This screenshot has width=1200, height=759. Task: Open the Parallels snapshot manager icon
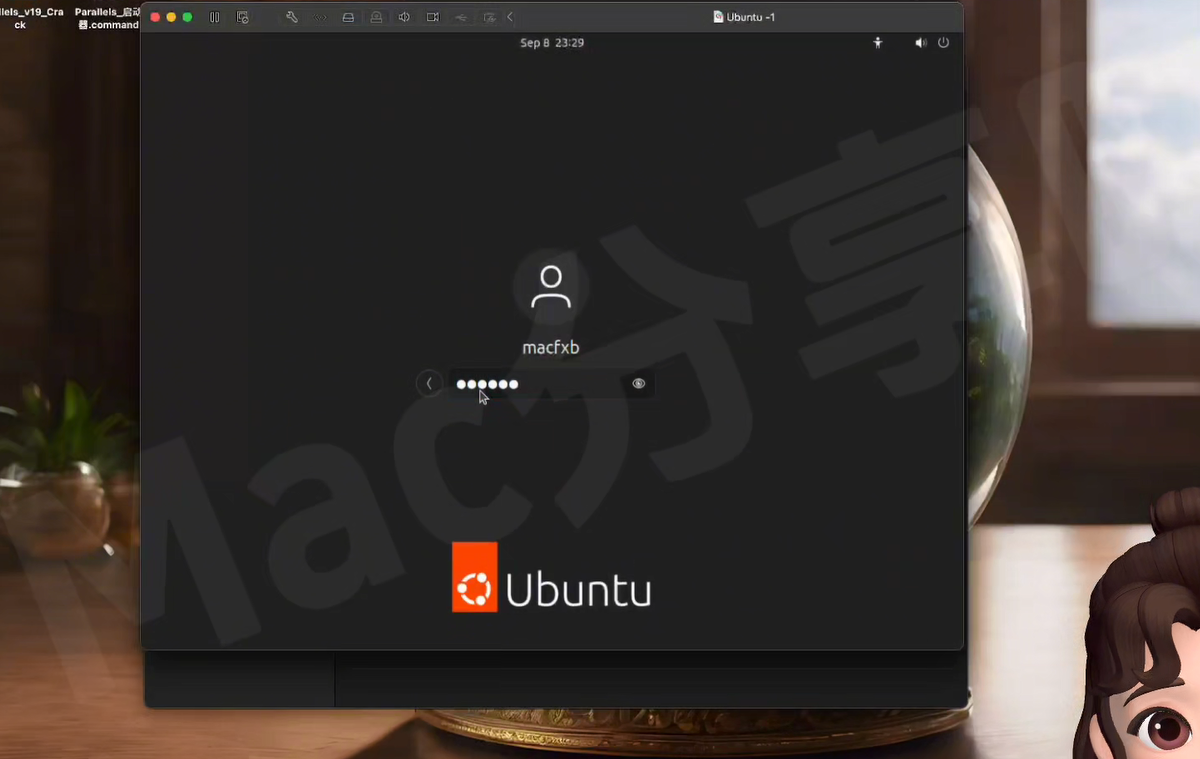coord(242,18)
